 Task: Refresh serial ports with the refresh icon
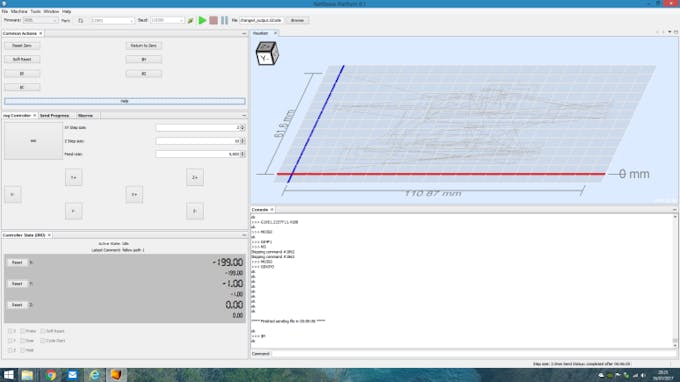pos(81,20)
